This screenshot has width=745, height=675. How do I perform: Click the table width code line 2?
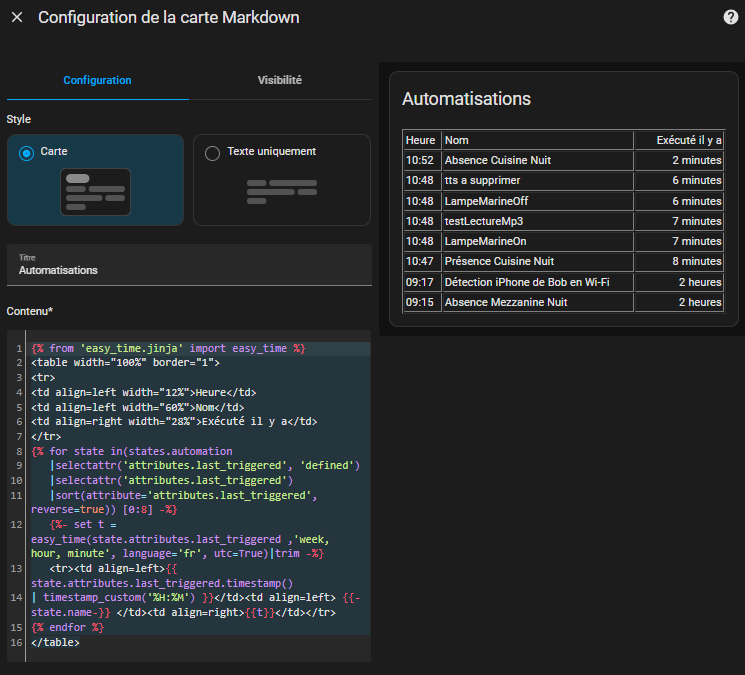click(x=125, y=362)
